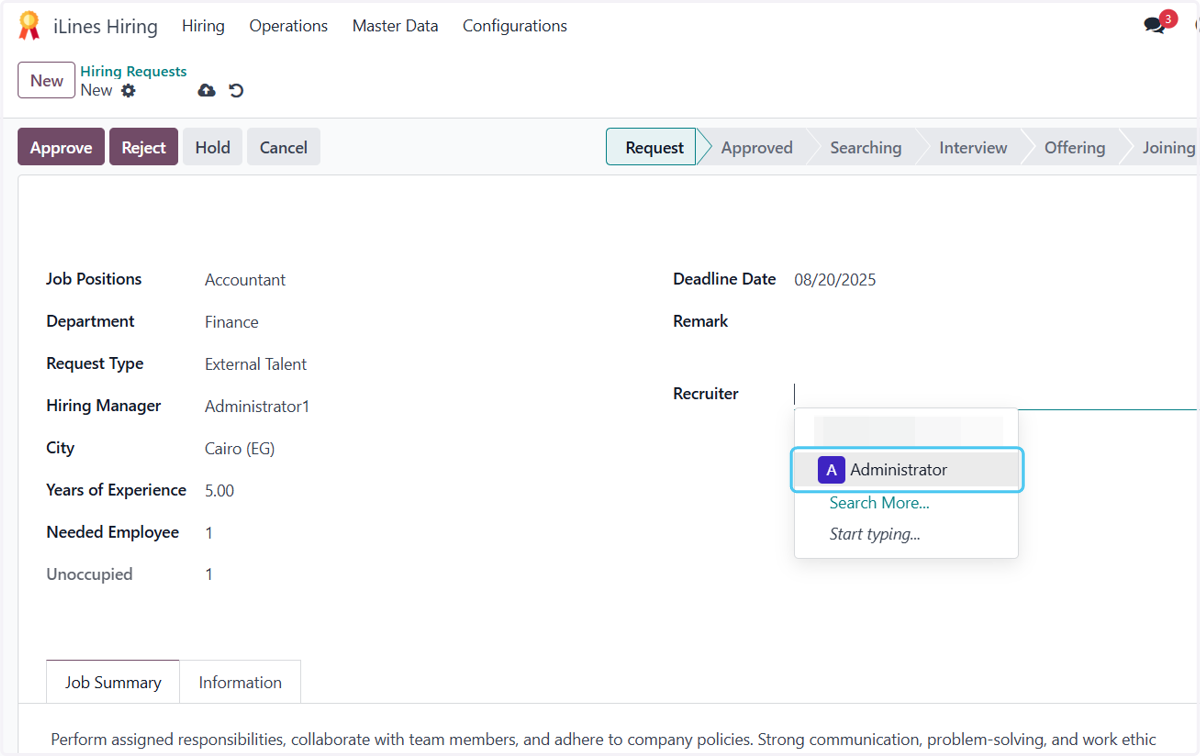Viewport: 1200px width, 756px height.
Task: Open the Master Data menu
Action: tap(395, 26)
